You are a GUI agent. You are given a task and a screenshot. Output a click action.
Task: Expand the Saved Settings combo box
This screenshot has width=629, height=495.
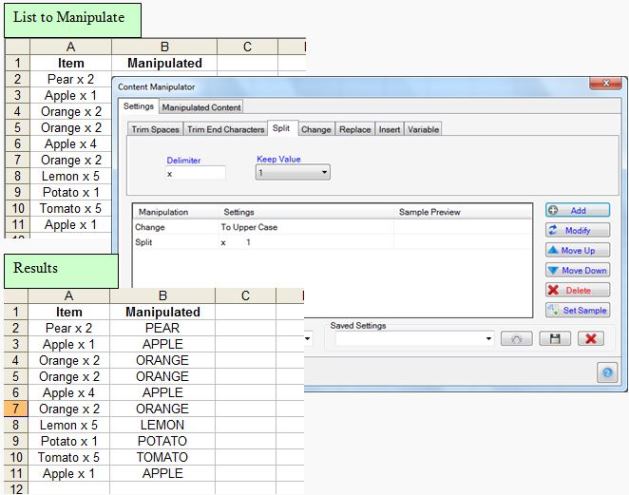click(490, 341)
